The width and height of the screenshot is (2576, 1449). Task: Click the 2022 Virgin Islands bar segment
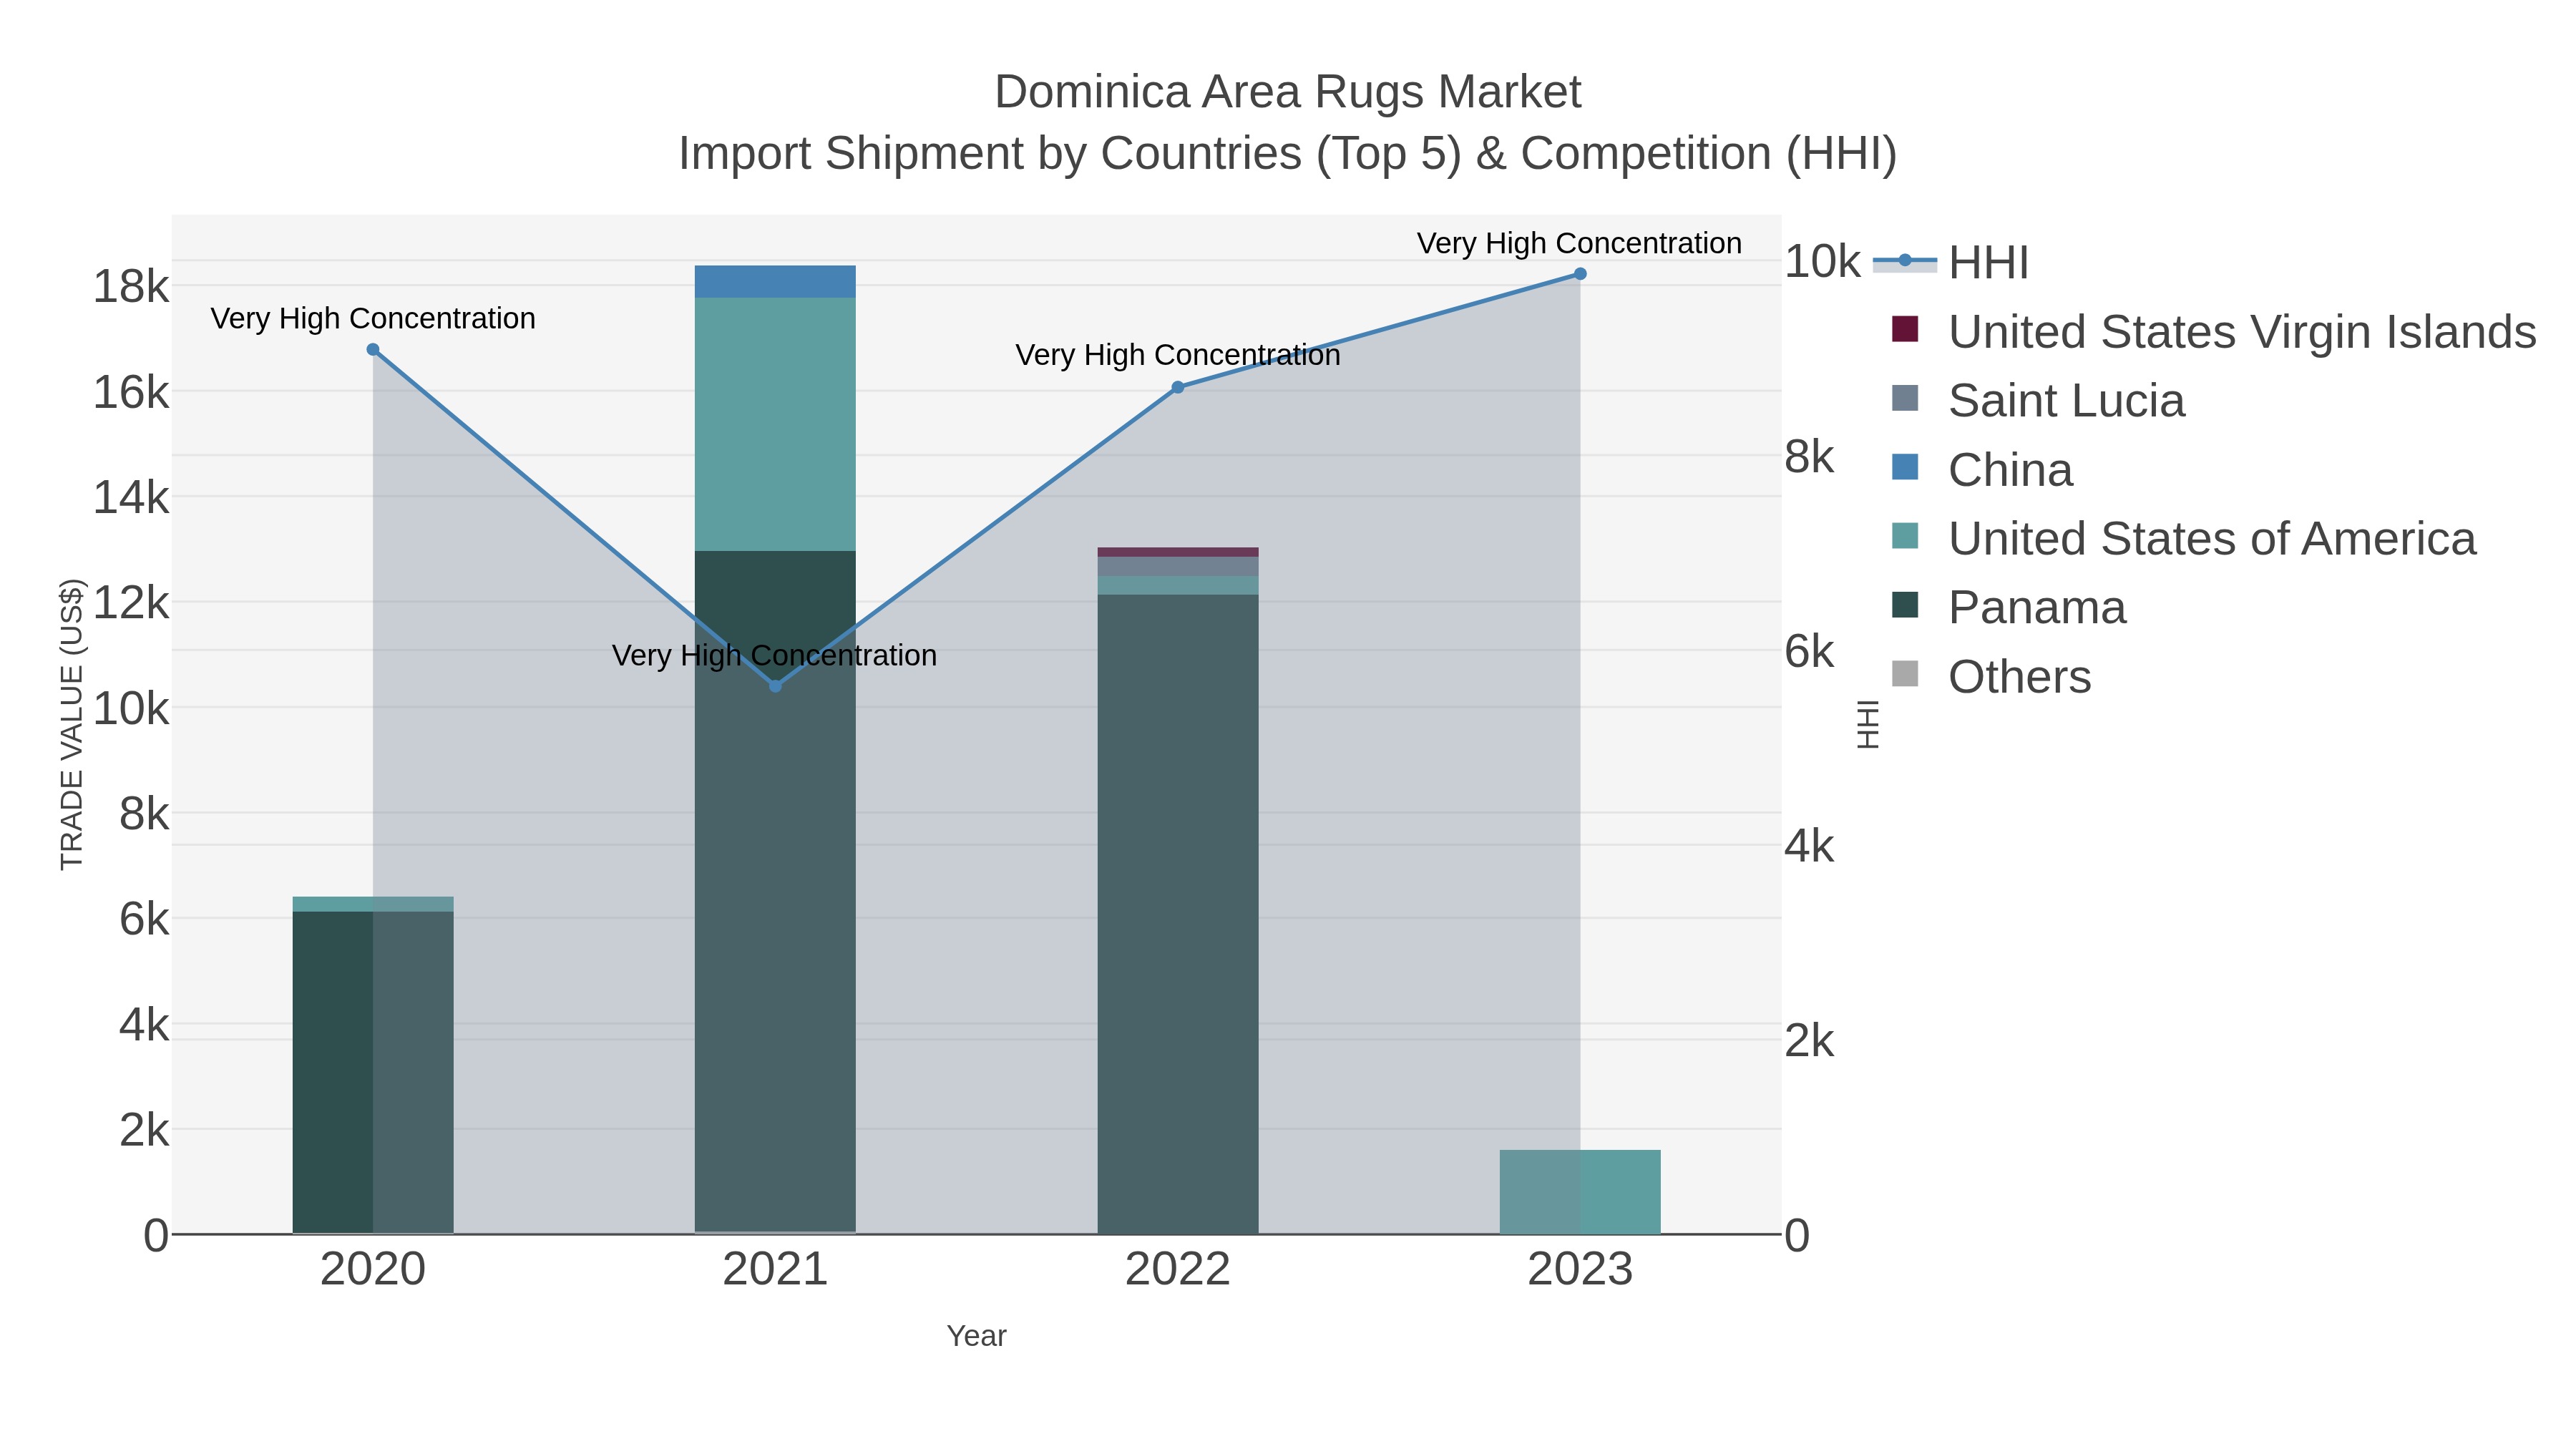tap(1178, 552)
